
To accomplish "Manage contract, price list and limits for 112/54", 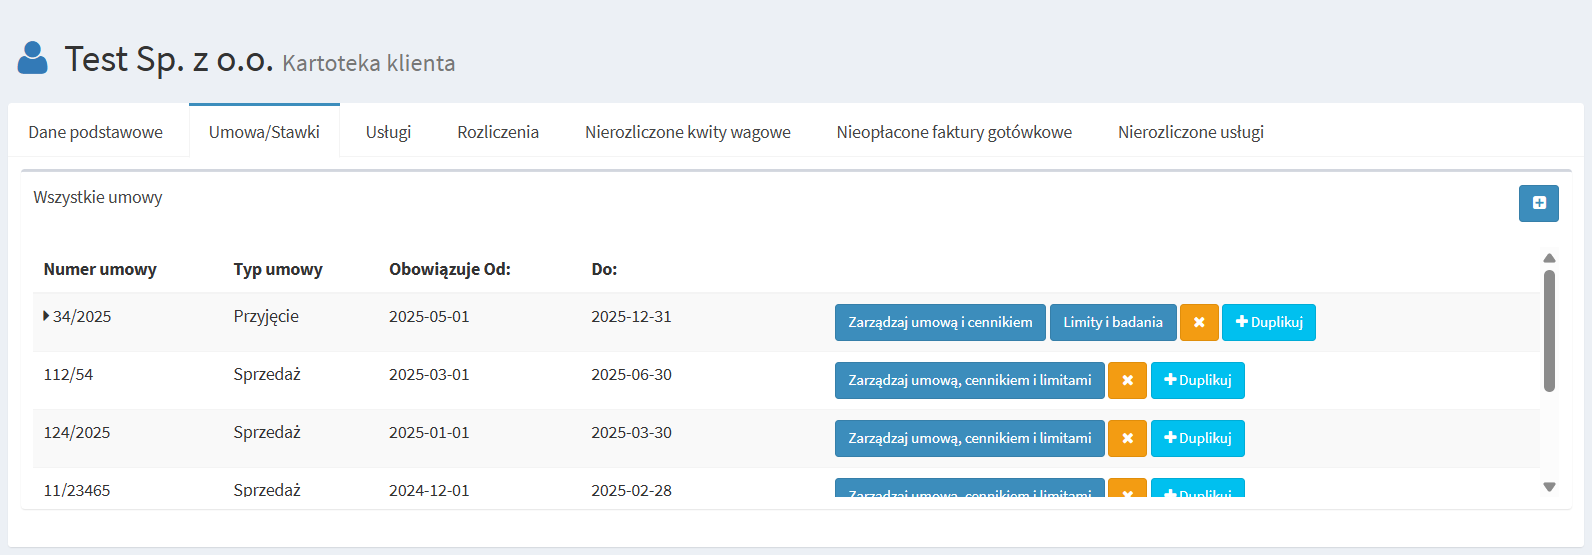I will pos(969,380).
